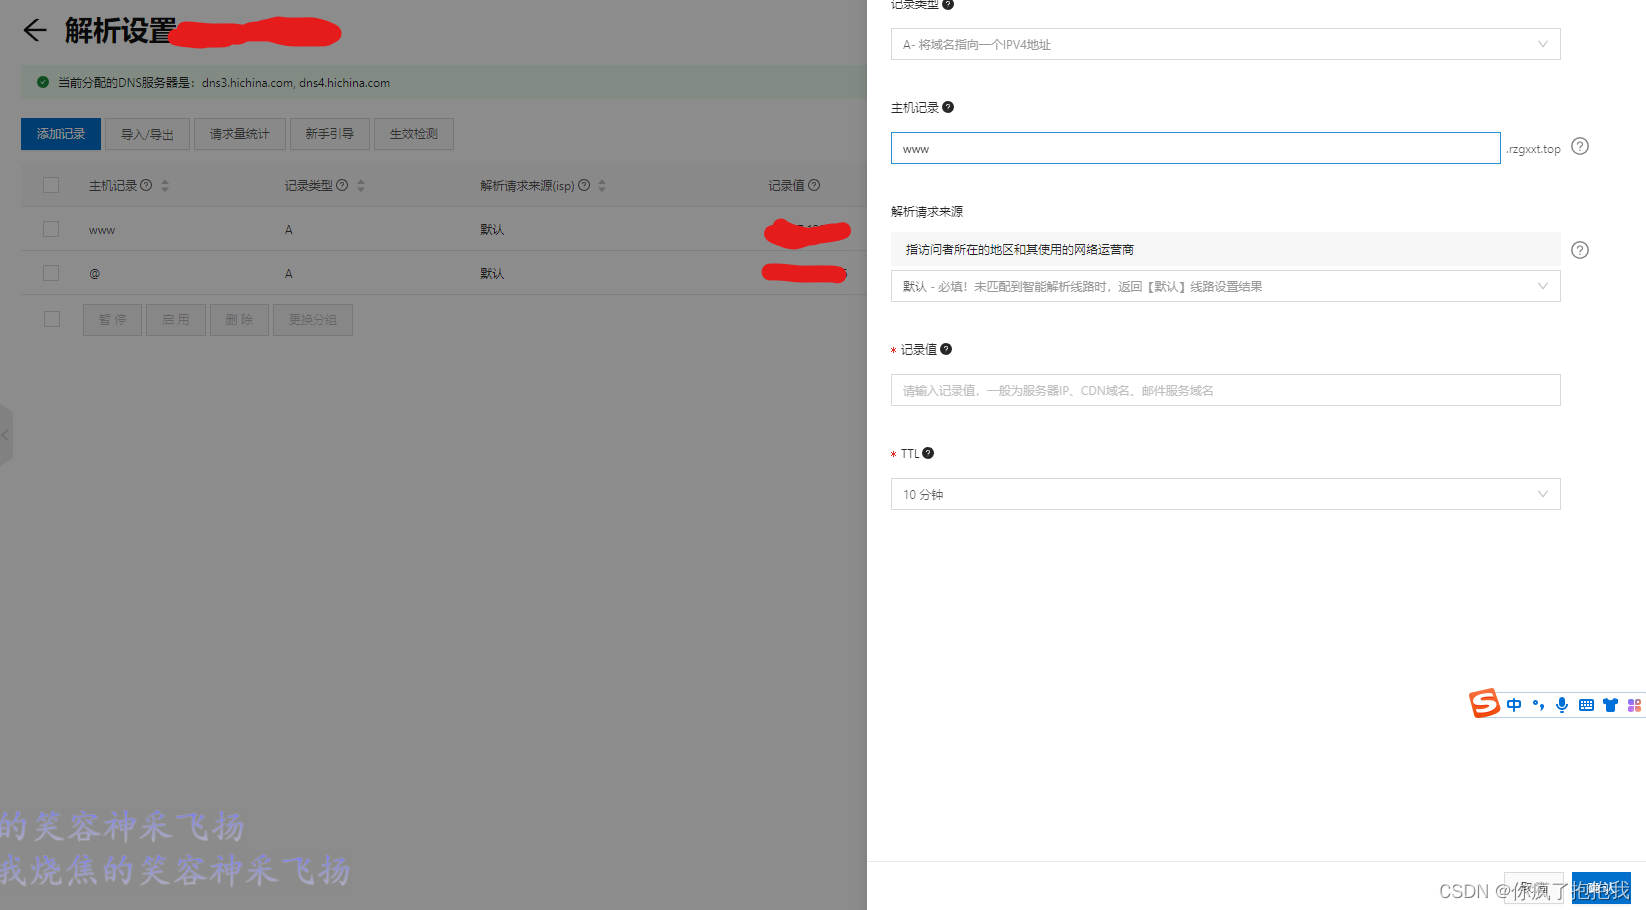Run 生效检测 check

(x=414, y=134)
